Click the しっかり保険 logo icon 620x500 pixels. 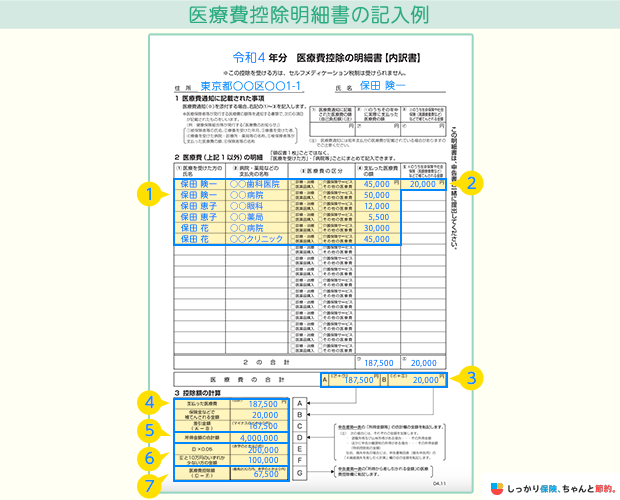coord(497,489)
